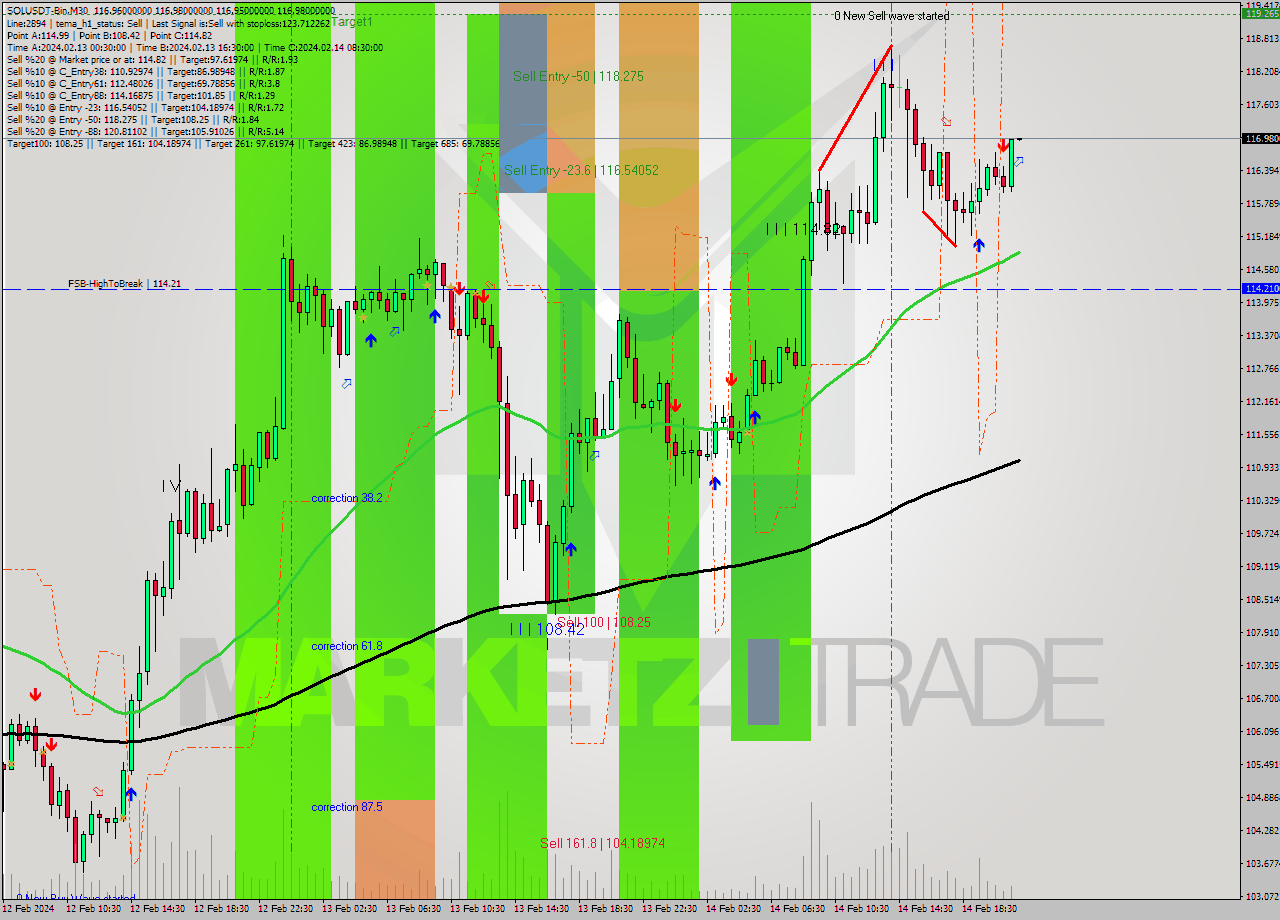Viewport: 1280px width, 920px height.
Task: Click the '14 Feb 14:30' time axis label
Action: click(925, 909)
